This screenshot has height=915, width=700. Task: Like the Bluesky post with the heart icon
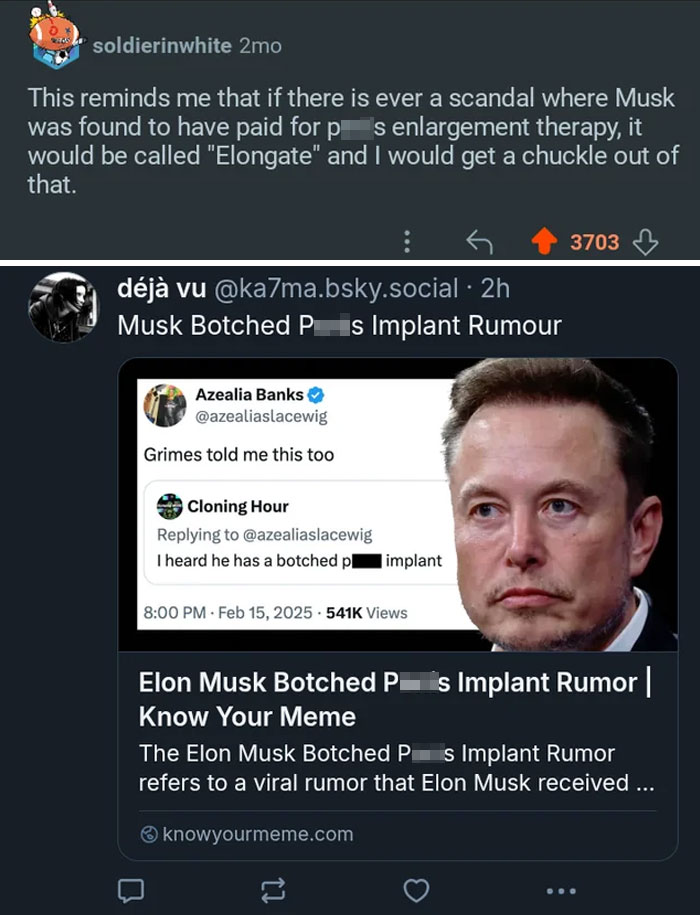416,890
